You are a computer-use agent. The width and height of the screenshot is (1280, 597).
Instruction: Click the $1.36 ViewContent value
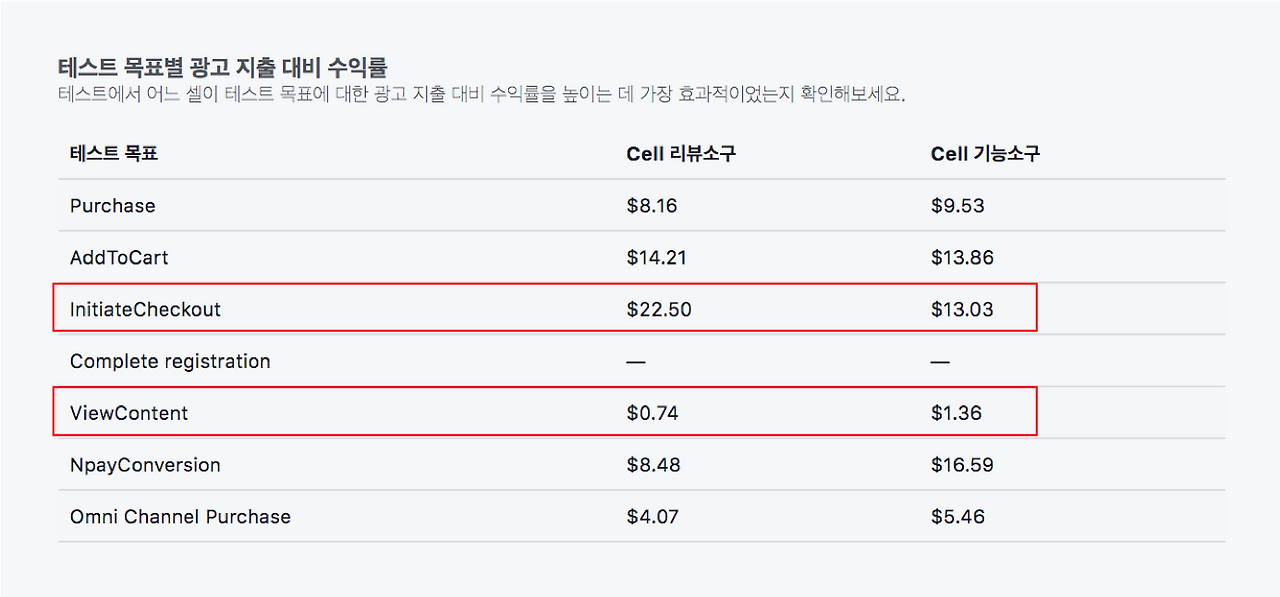(956, 414)
